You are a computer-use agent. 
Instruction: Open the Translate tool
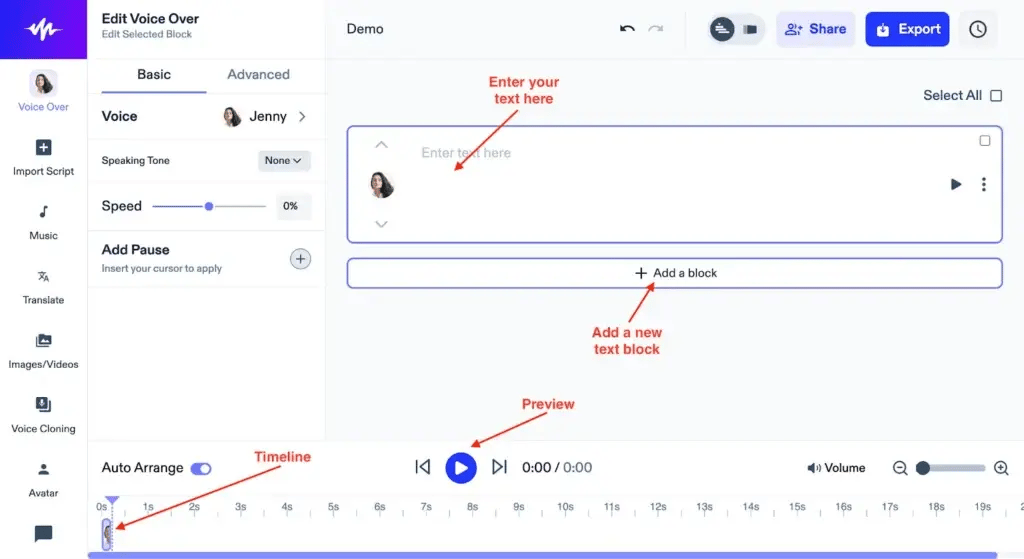(43, 286)
